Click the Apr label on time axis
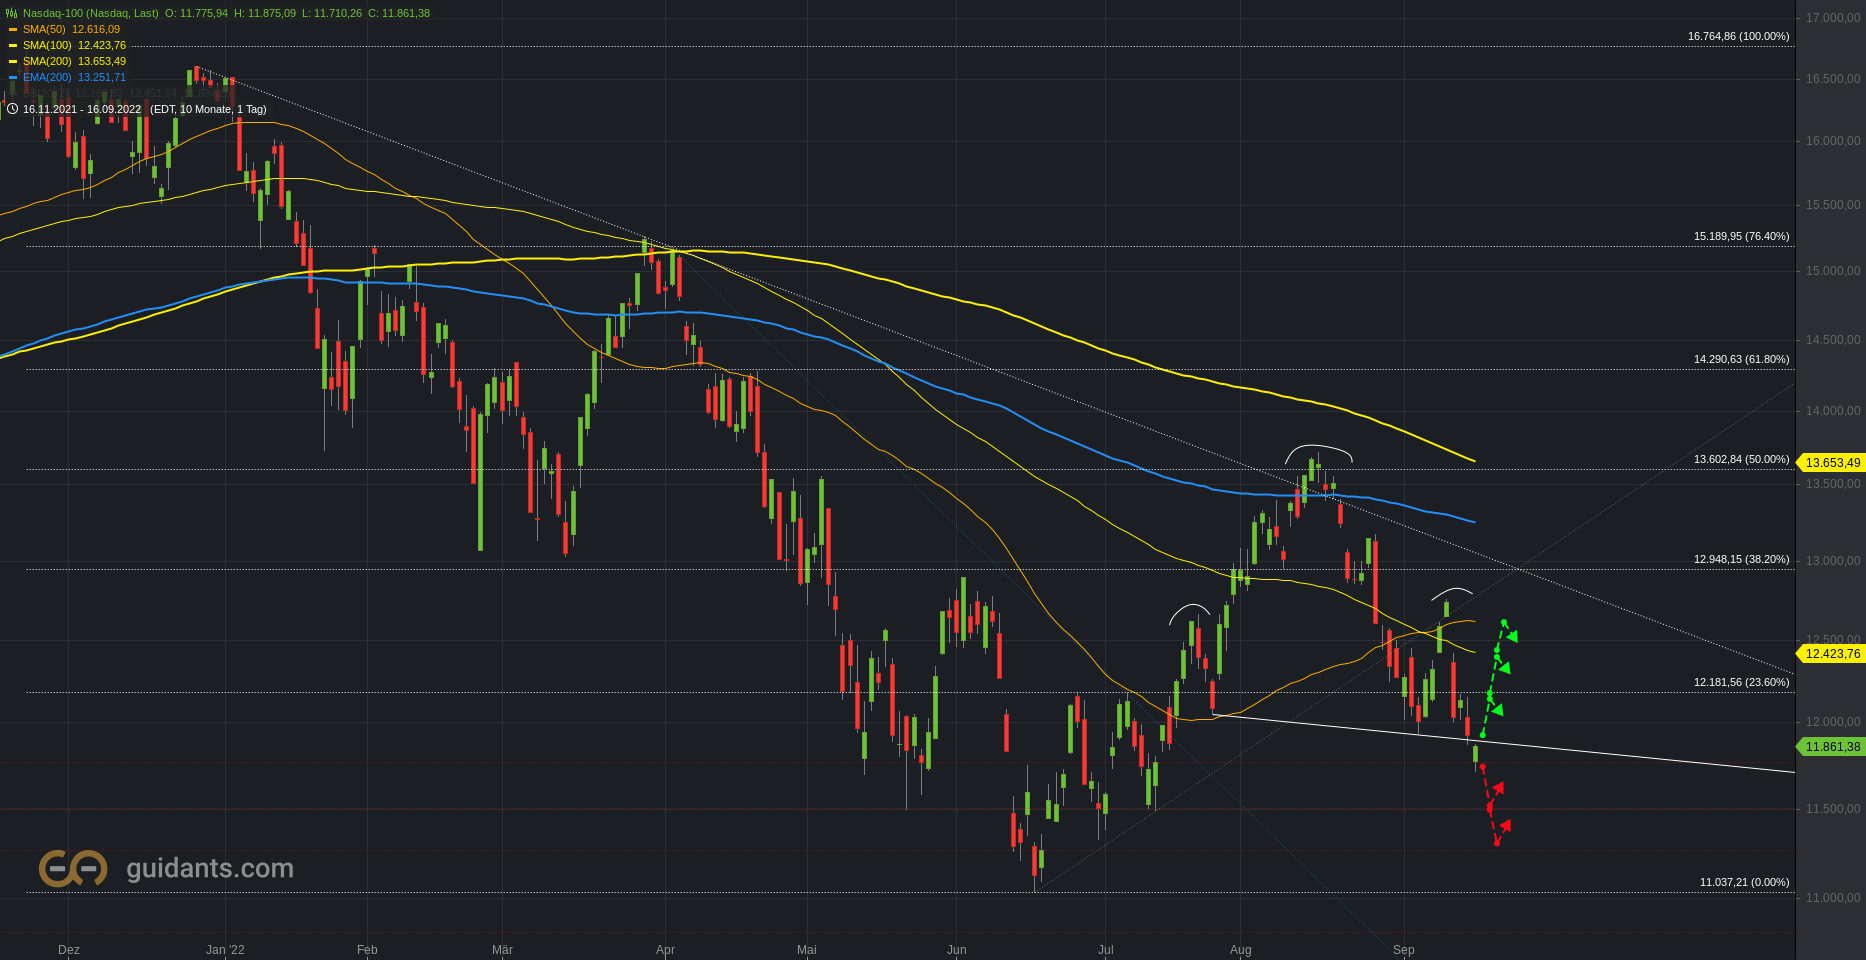1866x960 pixels. click(665, 950)
